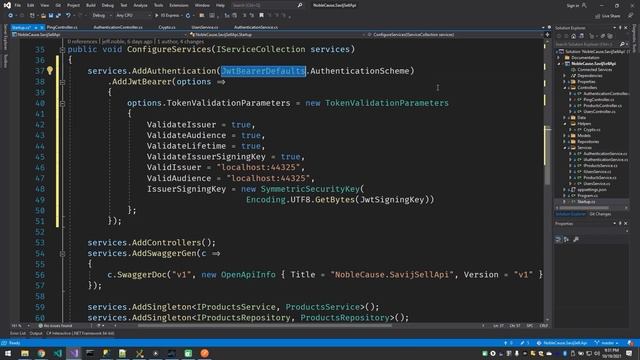Collapse the ConfigureServices method outline
The image size is (640, 360).
(x=62, y=49)
